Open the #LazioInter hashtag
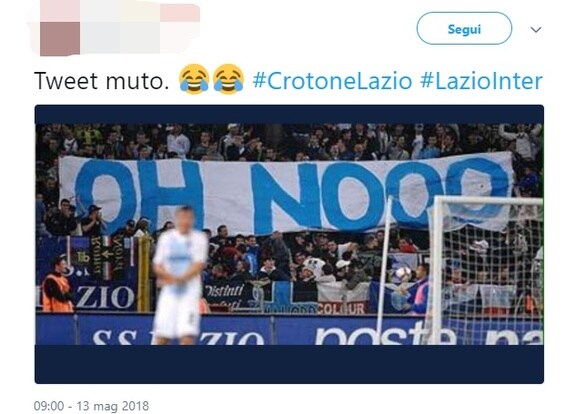Screen dimensions: 575x414 [481, 81]
